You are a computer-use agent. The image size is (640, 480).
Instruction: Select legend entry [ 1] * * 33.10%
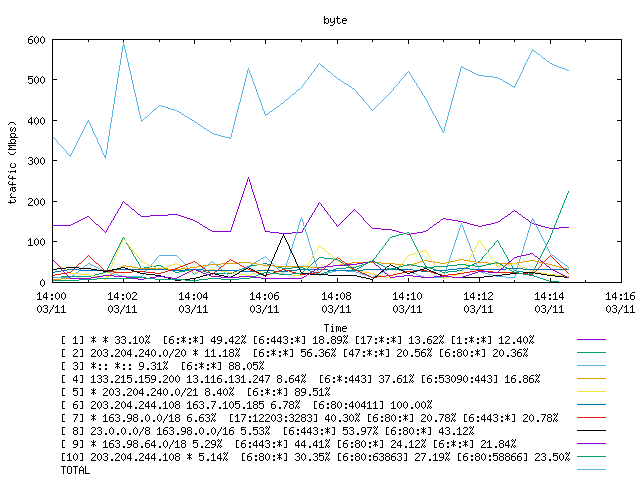(x=298, y=340)
